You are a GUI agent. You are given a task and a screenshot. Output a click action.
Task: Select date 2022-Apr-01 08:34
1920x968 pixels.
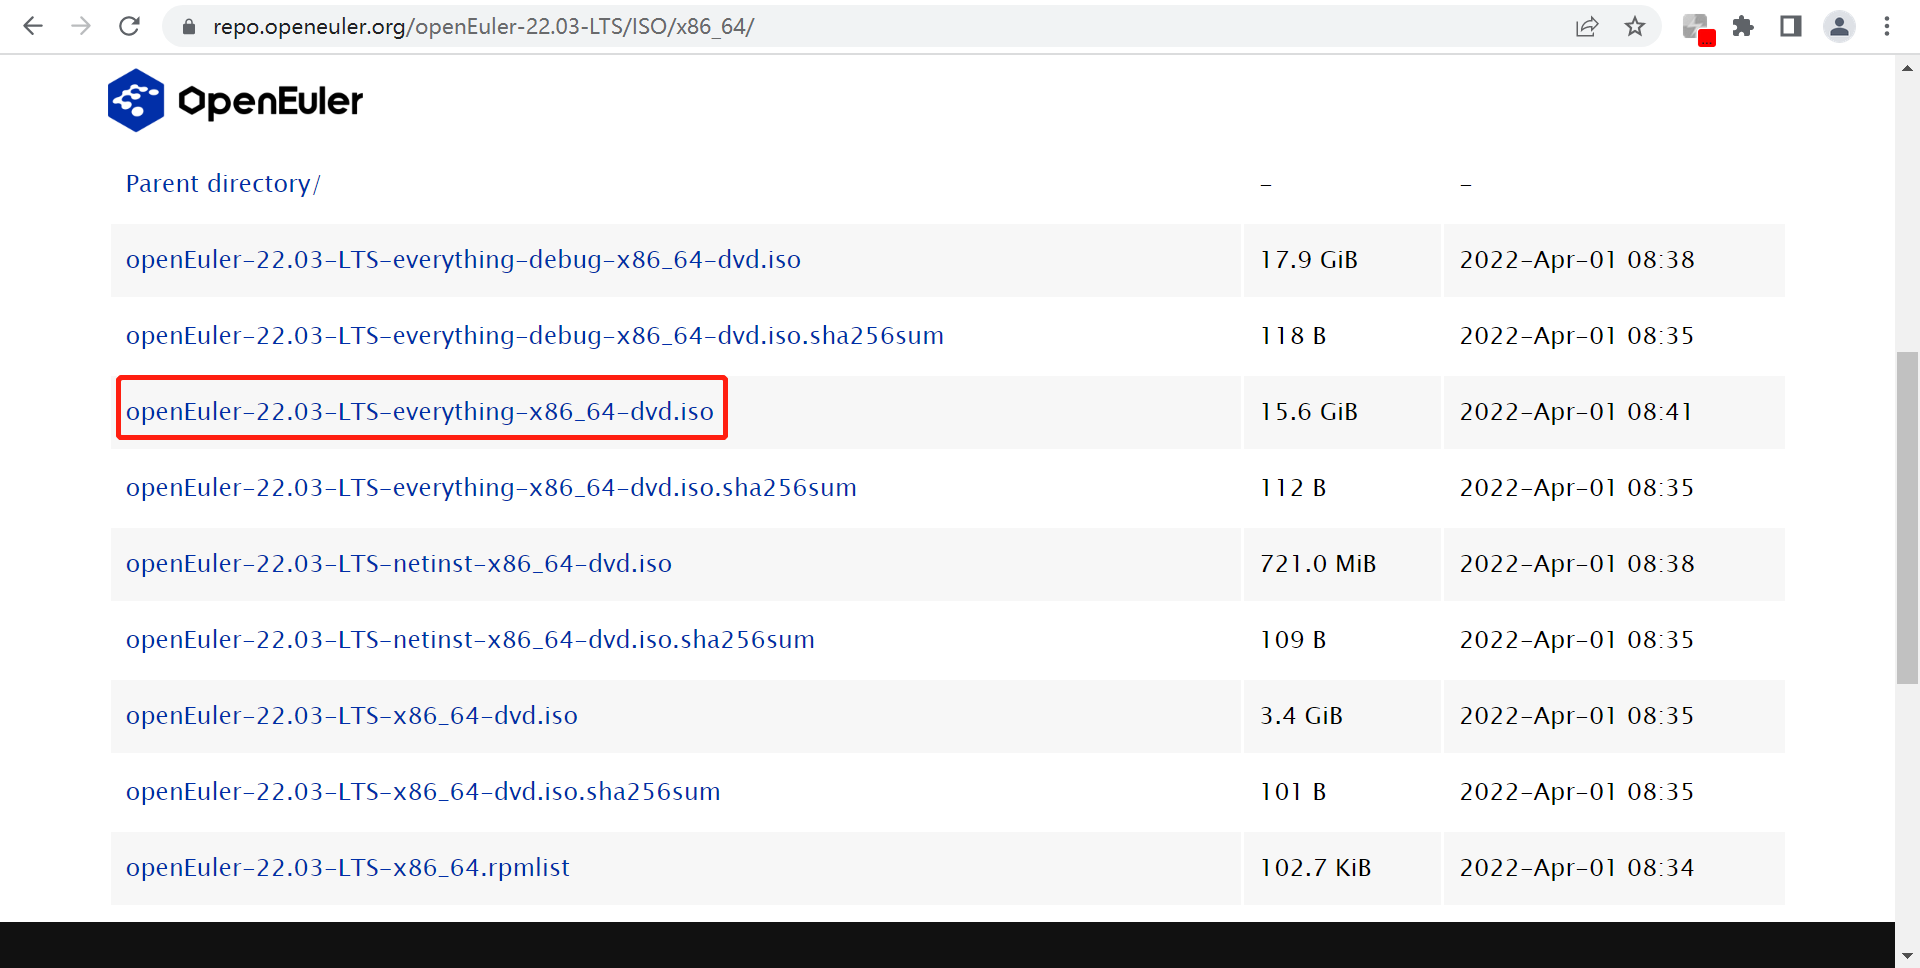1577,868
